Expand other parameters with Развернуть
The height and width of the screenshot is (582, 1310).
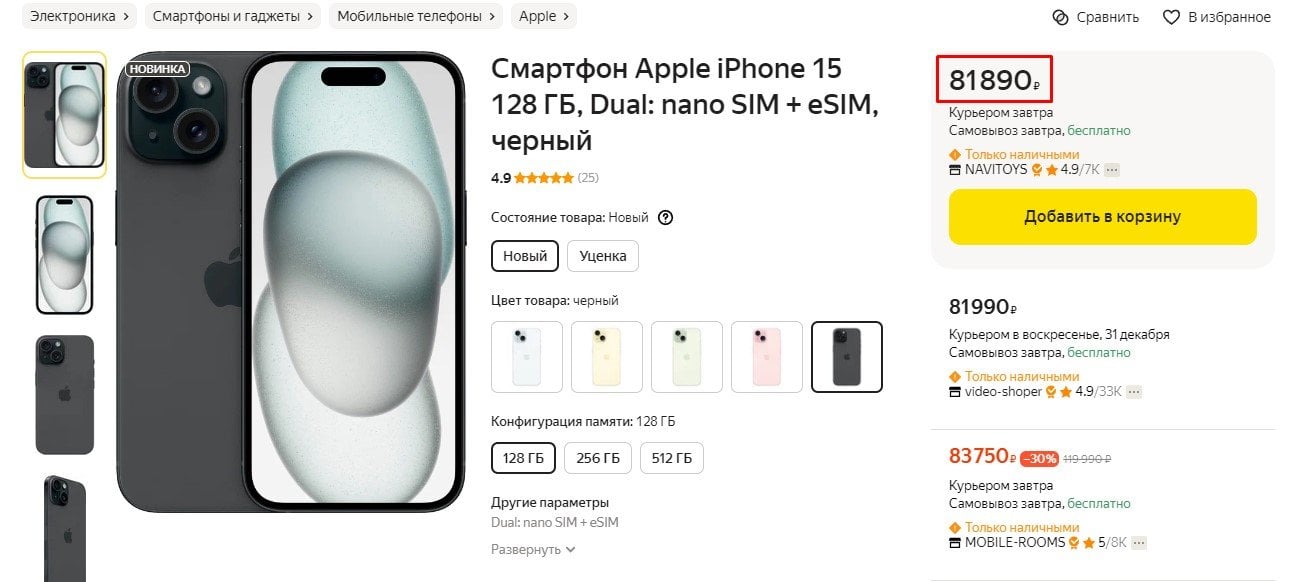(x=533, y=549)
